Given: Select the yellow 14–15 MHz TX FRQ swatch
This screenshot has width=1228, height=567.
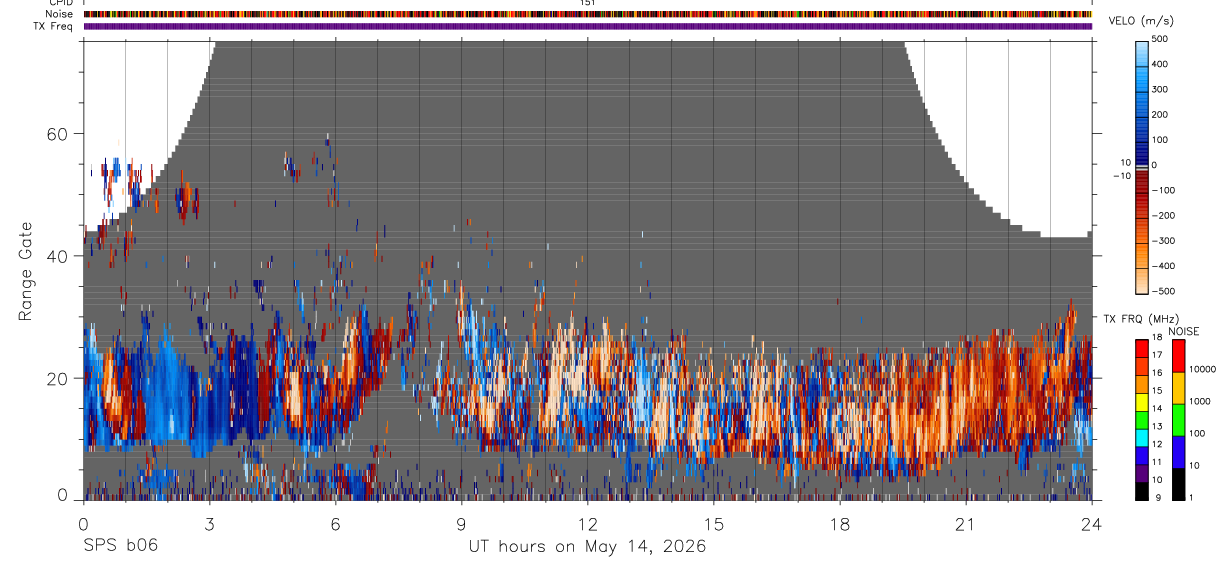Looking at the screenshot, I should click(1142, 402).
